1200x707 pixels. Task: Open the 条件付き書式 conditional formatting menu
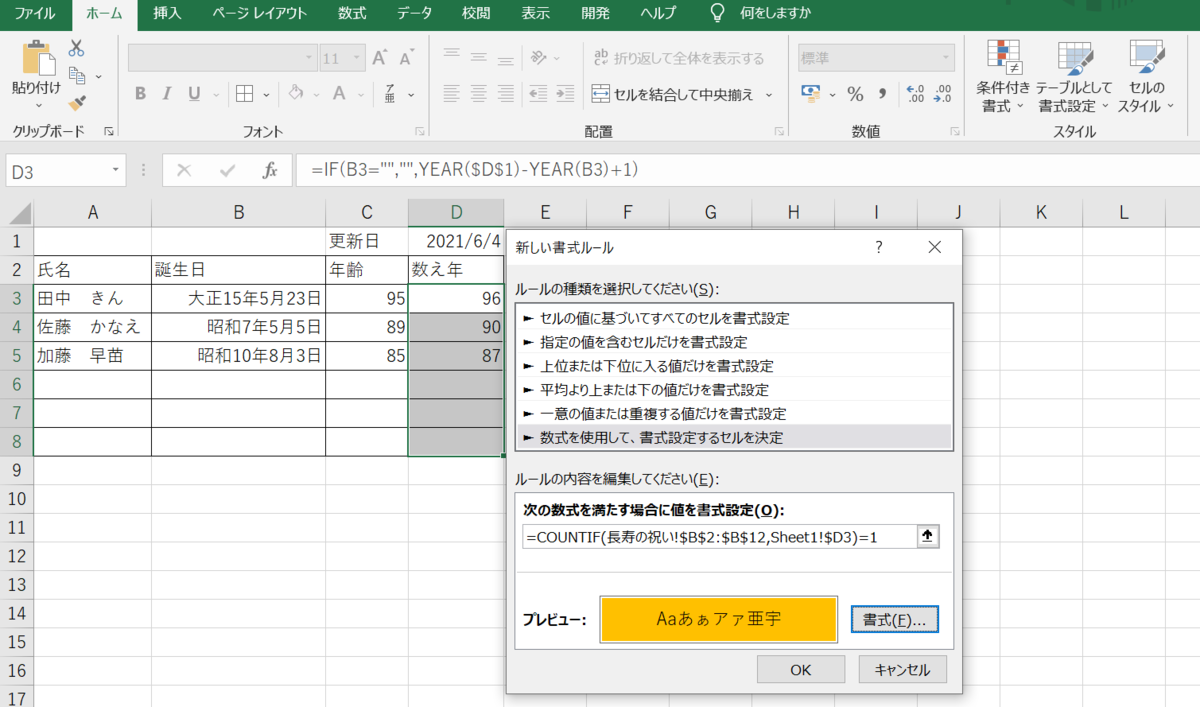coord(1003,77)
